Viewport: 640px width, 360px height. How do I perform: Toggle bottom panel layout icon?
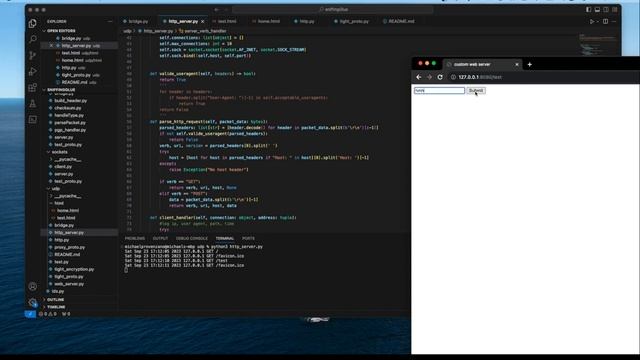(597, 9)
